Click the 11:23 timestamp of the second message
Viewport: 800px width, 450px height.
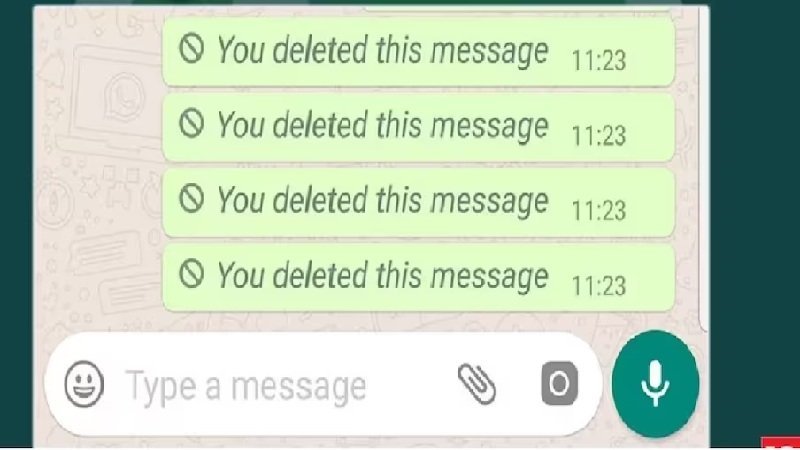[598, 136]
